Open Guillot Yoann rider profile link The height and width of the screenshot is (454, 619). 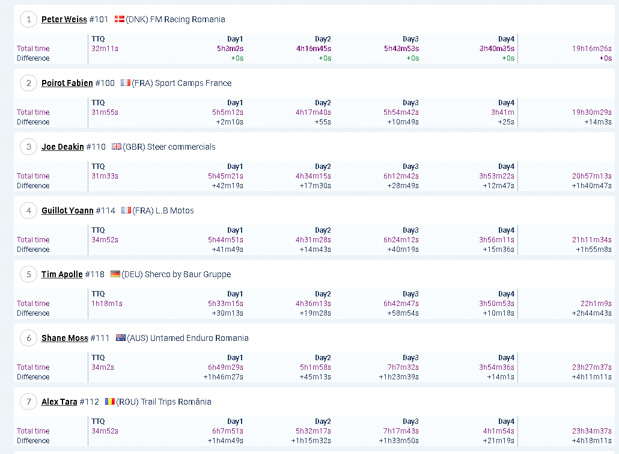pyautogui.click(x=68, y=210)
